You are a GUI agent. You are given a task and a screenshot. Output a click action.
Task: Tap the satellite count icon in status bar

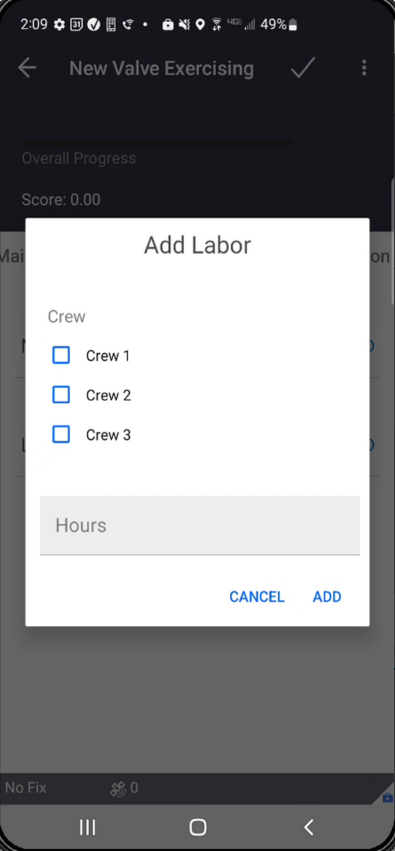(x=118, y=789)
